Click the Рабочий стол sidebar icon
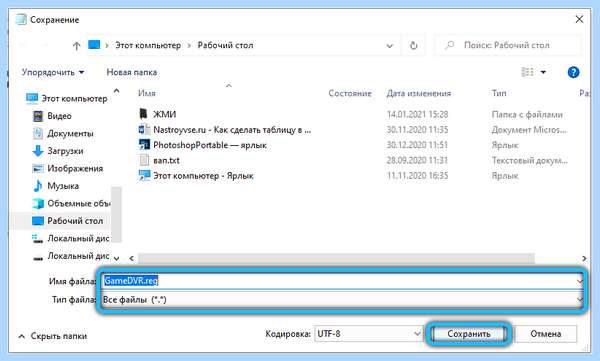 click(38, 221)
